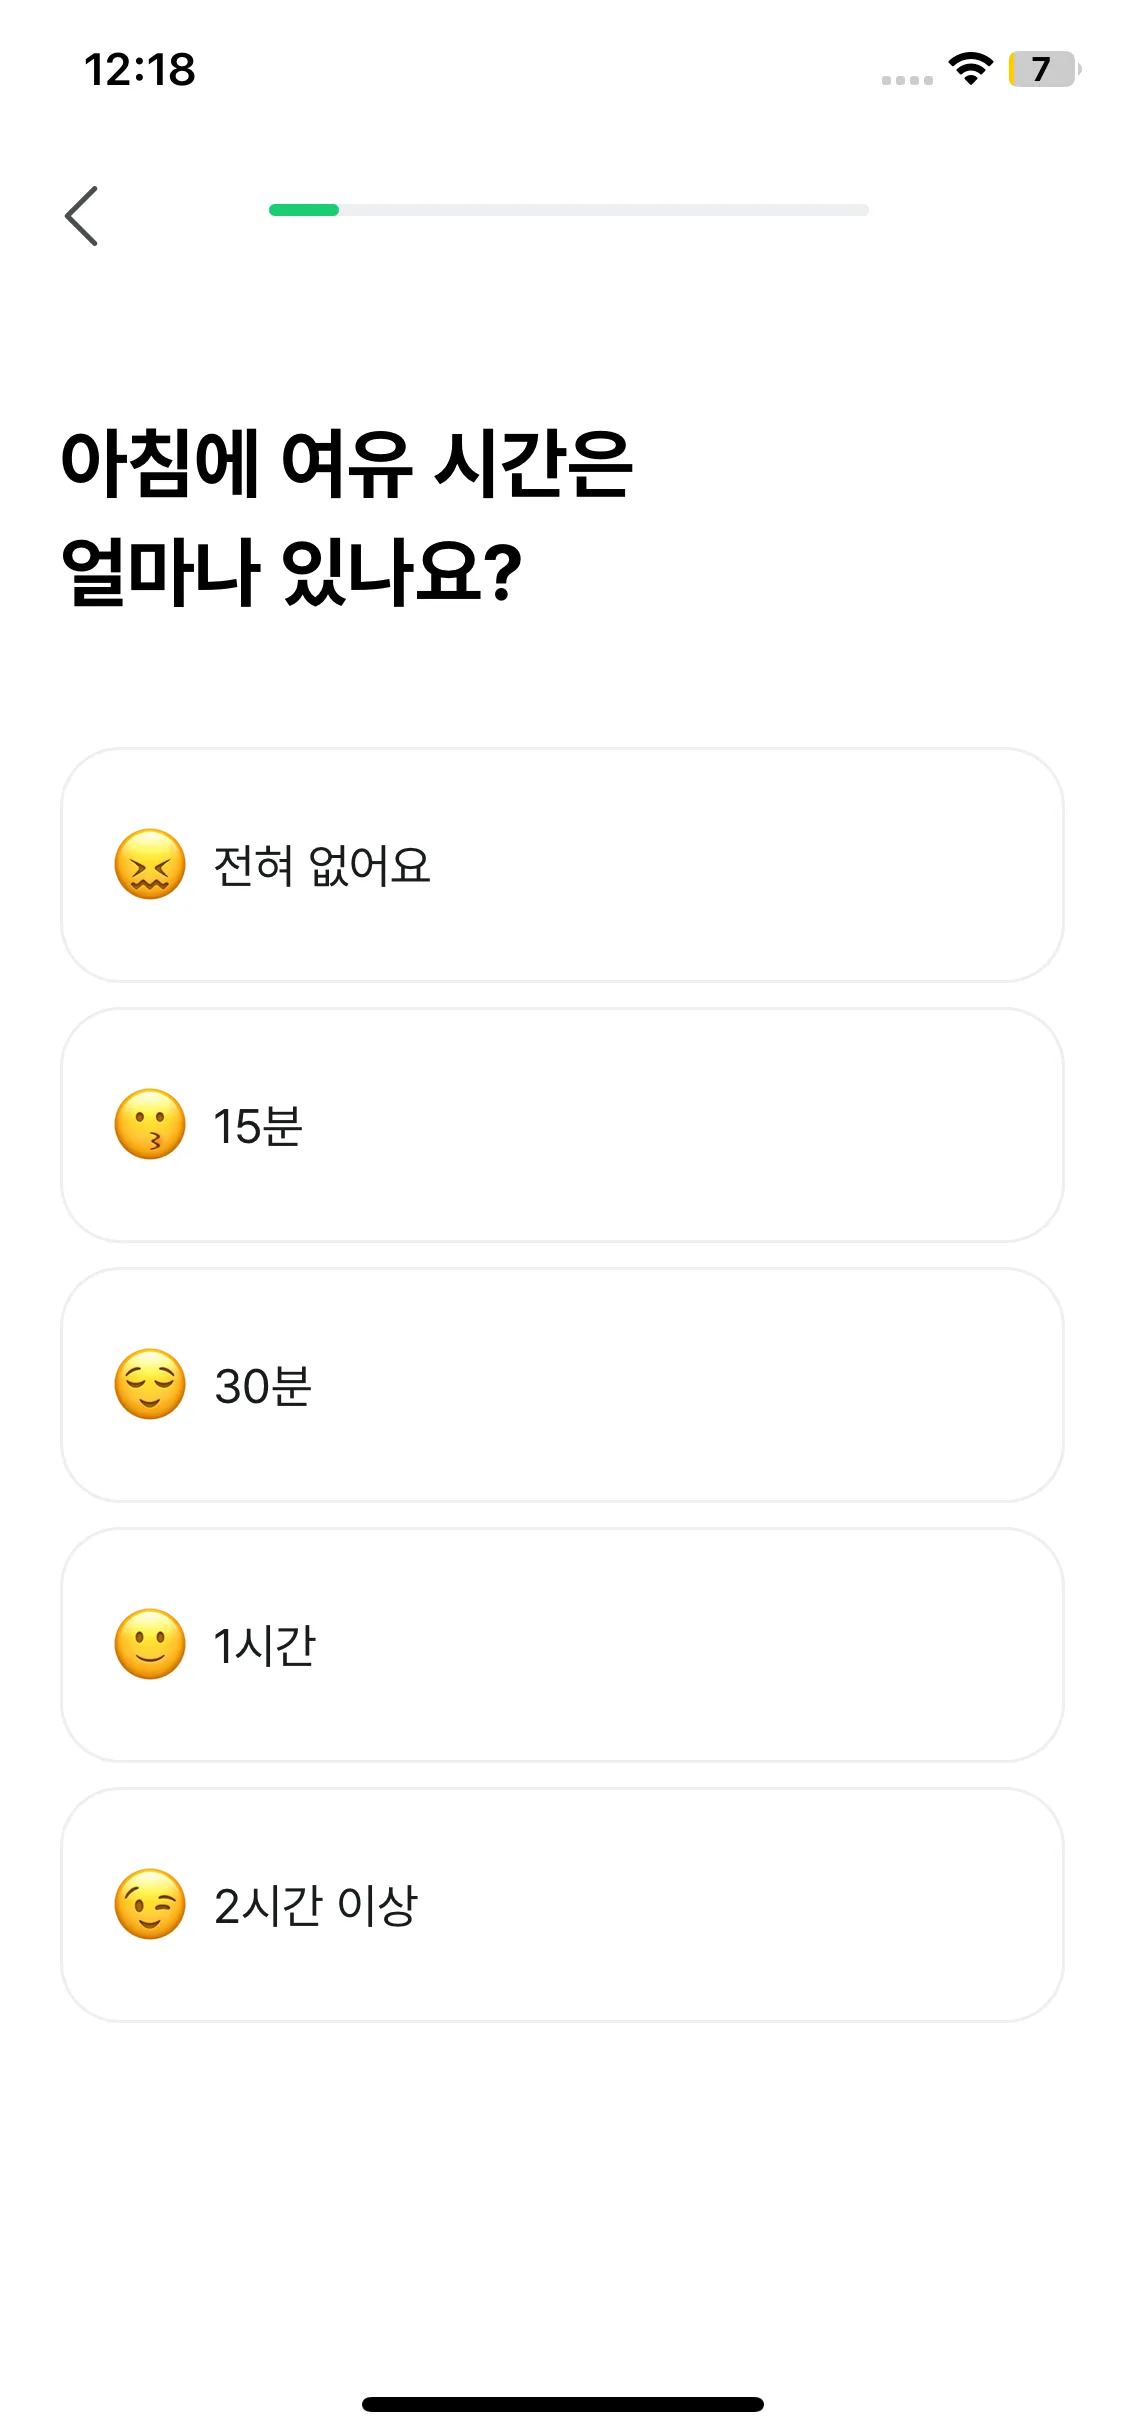
Task: Choose the '15분' option label
Action: (x=258, y=1126)
